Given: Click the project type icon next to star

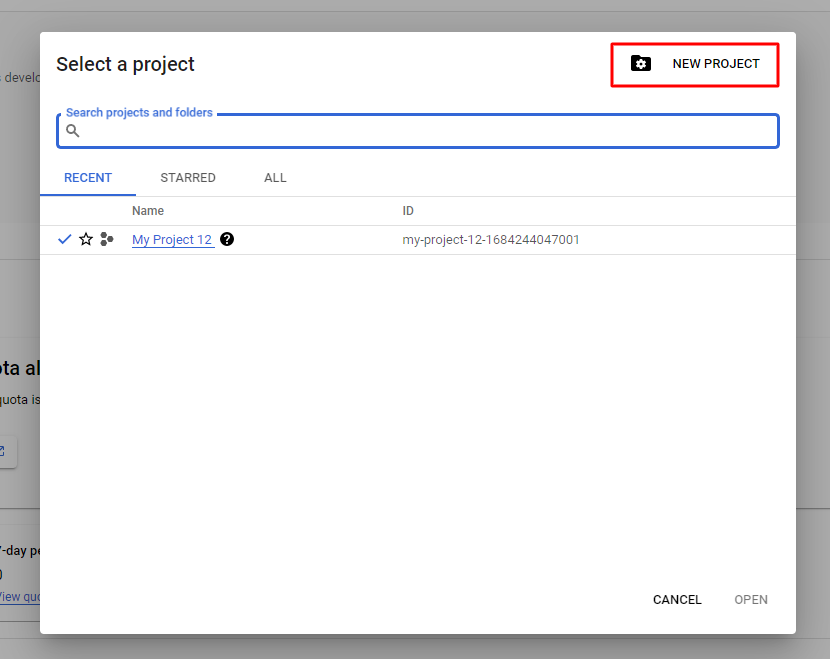Looking at the screenshot, I should pos(107,240).
